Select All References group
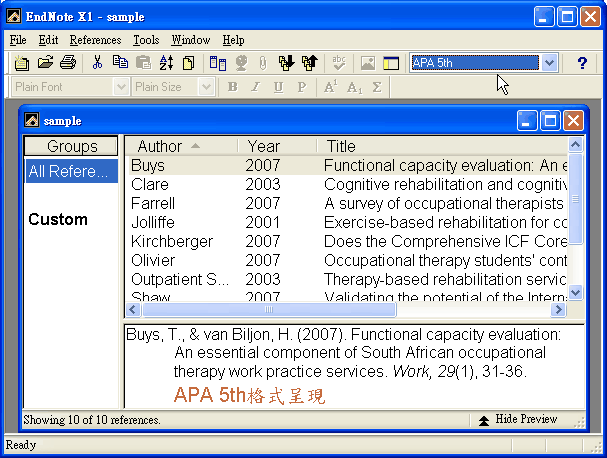 (x=71, y=171)
